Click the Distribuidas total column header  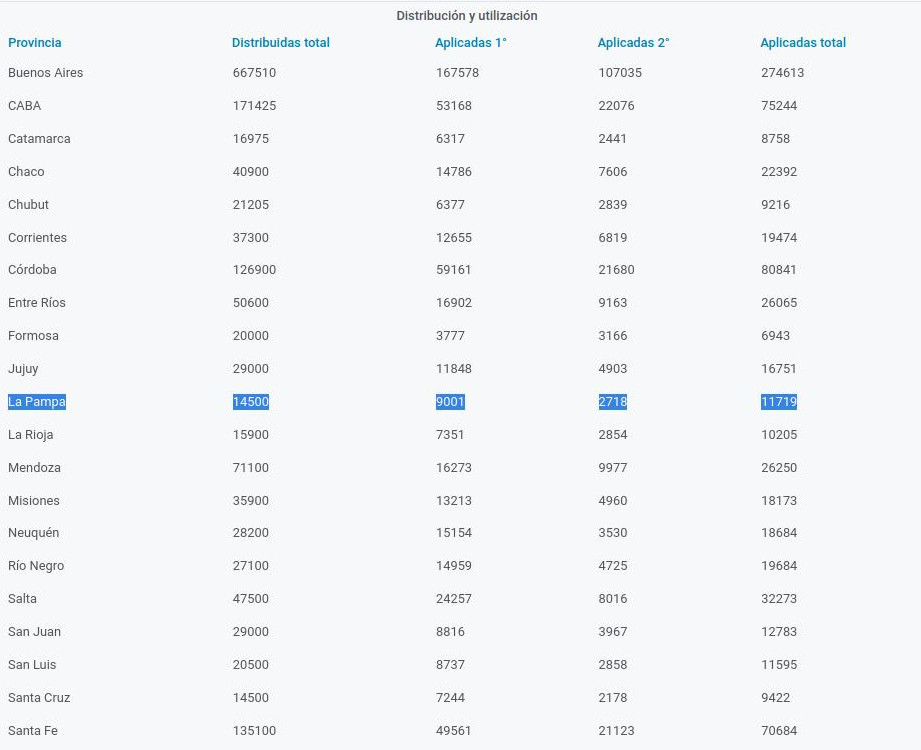[281, 43]
